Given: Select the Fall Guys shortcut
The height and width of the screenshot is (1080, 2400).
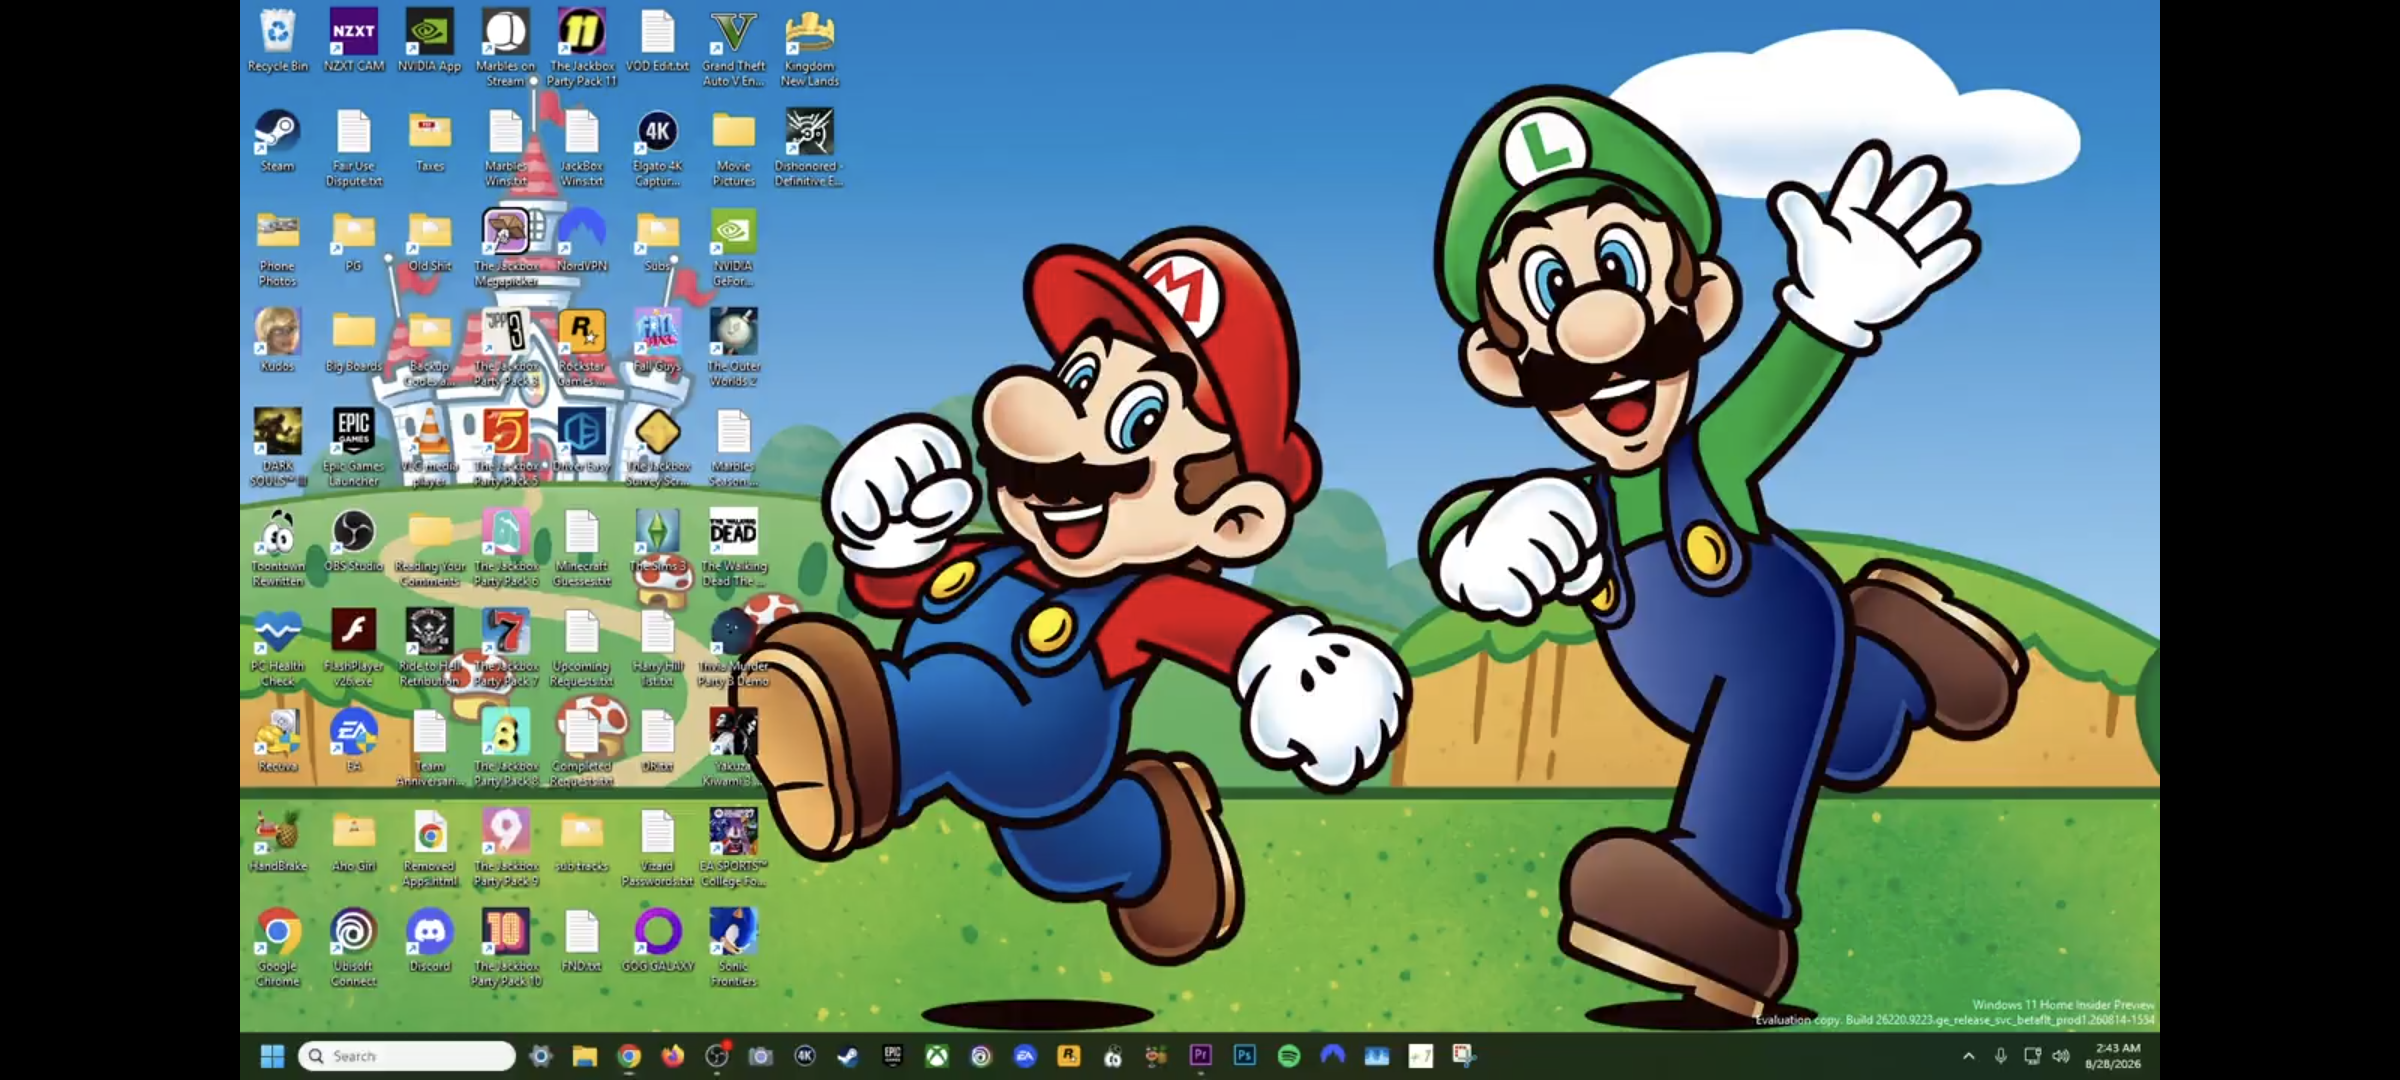Looking at the screenshot, I should point(658,340).
